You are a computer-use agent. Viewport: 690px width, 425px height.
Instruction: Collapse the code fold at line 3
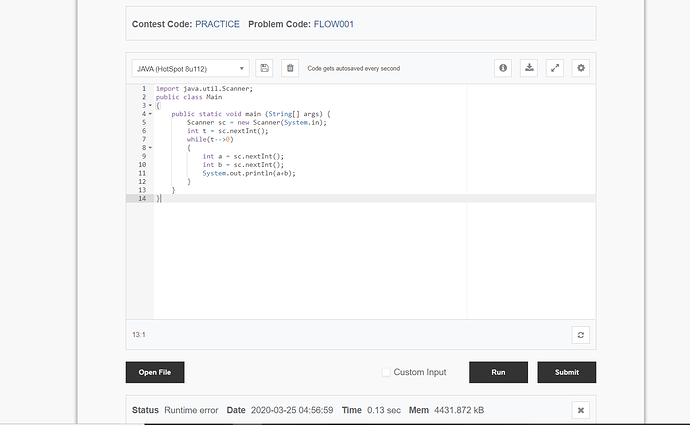point(150,106)
